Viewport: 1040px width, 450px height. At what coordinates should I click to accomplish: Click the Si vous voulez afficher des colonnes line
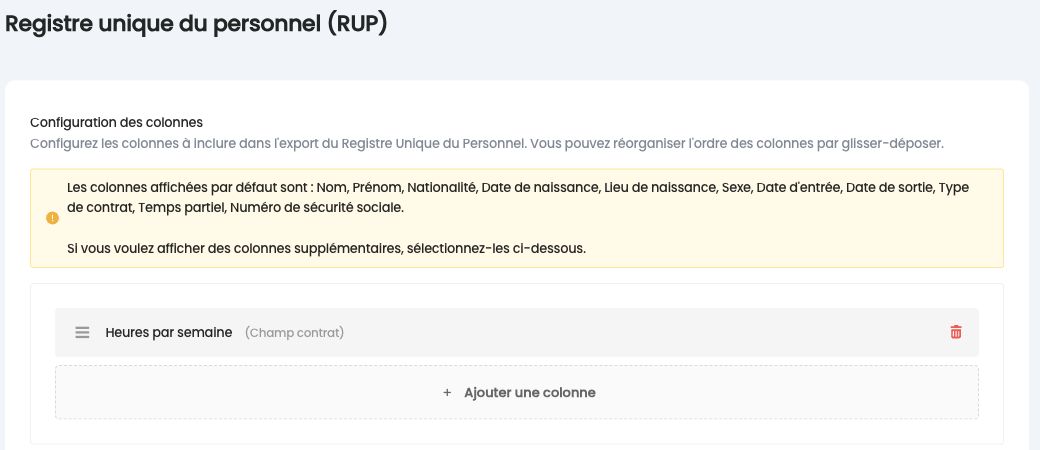coord(326,249)
